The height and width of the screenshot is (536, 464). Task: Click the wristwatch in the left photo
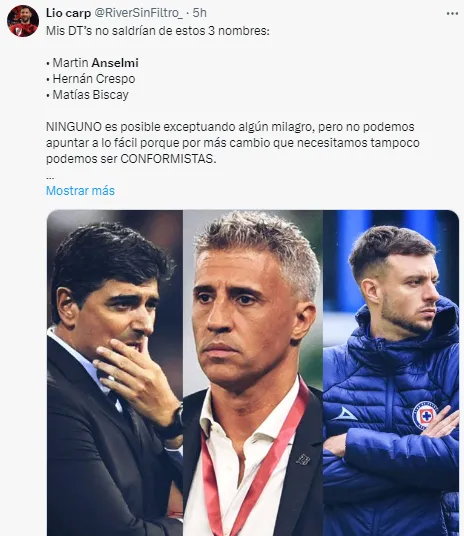pos(175,423)
